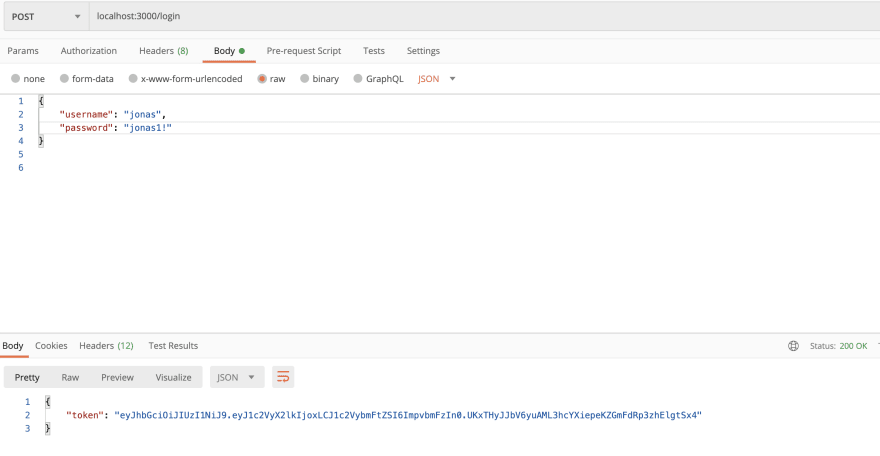This screenshot has height=456, width=880.
Task: Switch to the Tests tab
Action: pyautogui.click(x=374, y=50)
